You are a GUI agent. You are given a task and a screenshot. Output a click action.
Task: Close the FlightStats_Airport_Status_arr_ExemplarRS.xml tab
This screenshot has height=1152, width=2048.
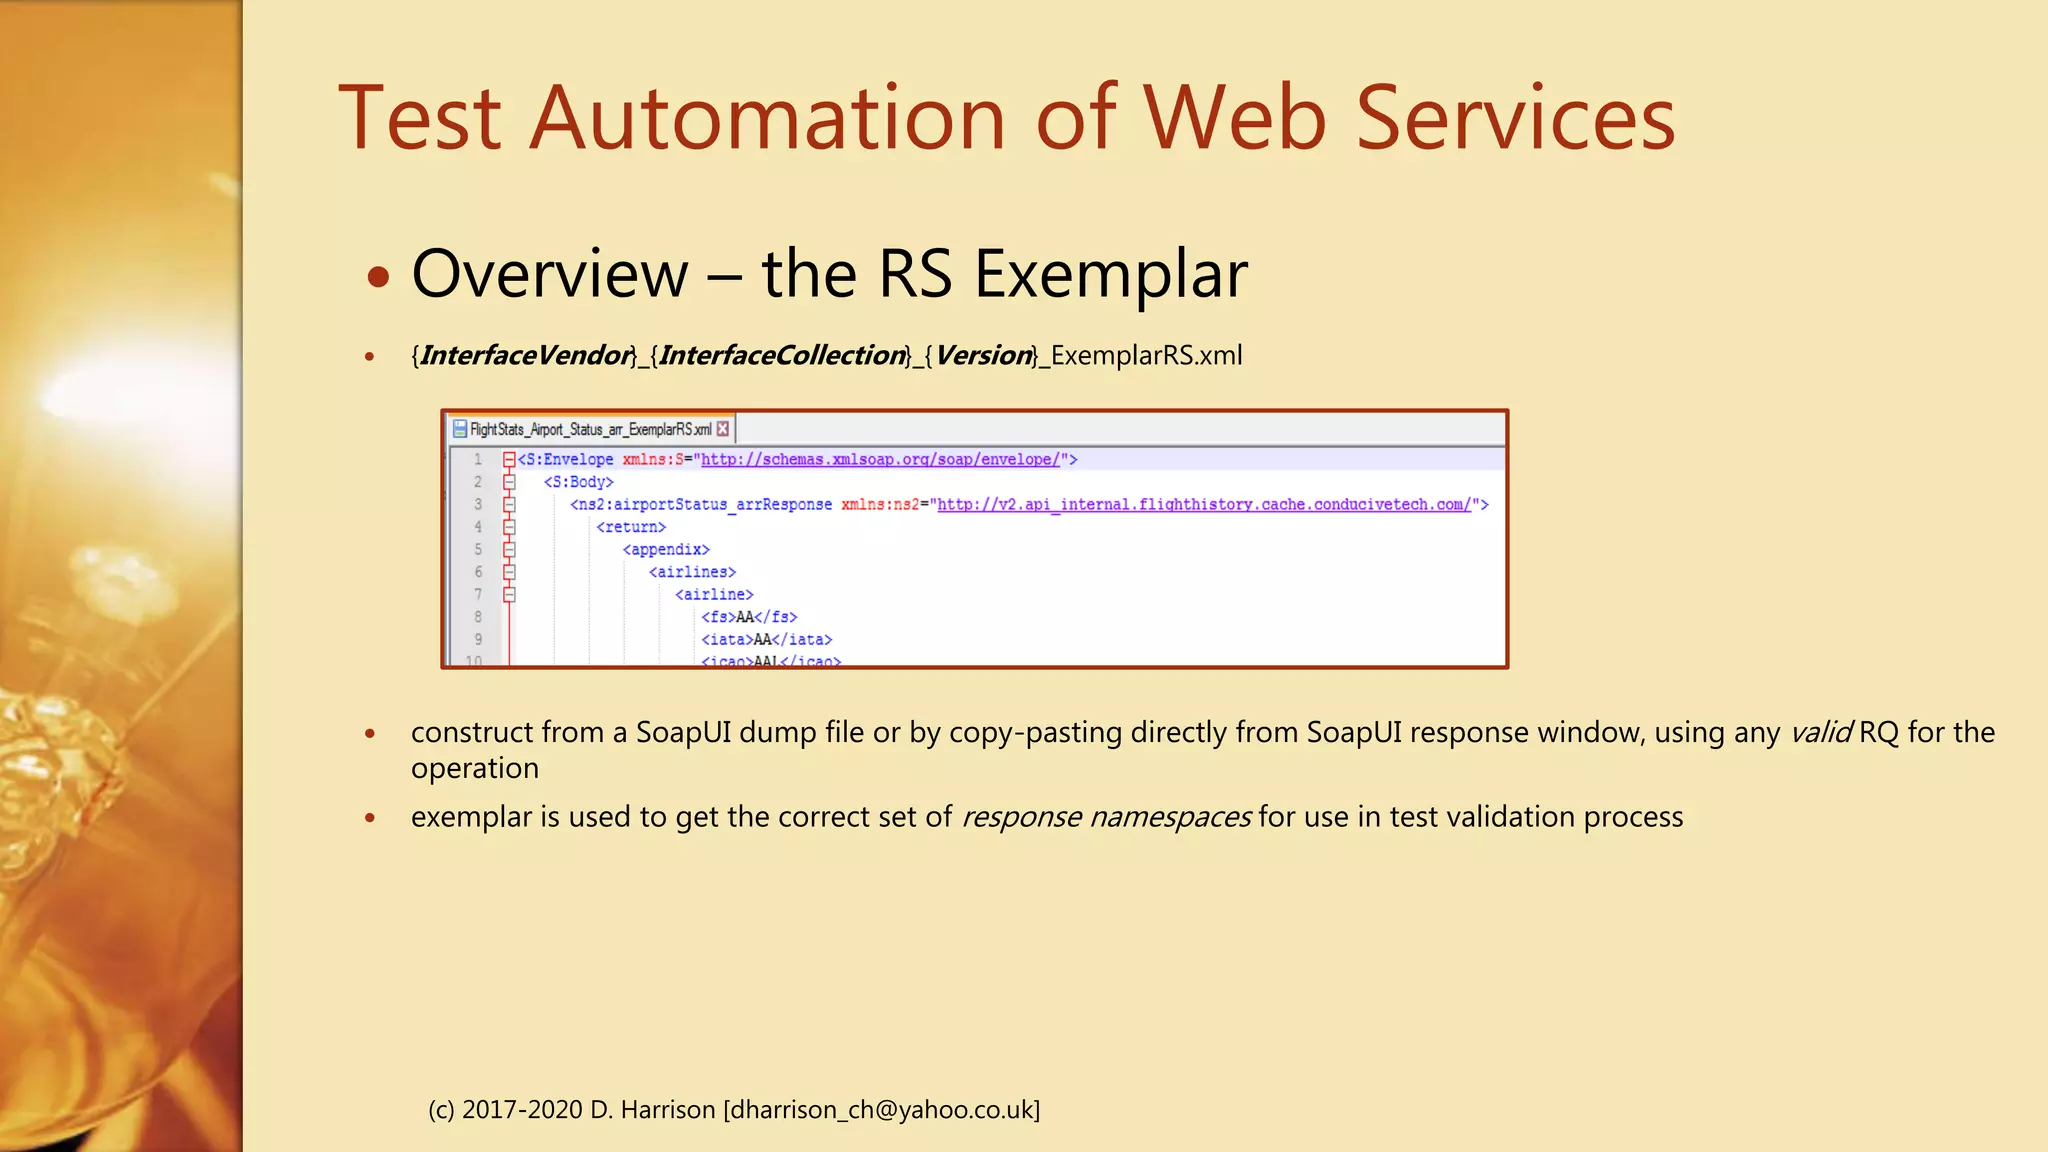tap(723, 429)
